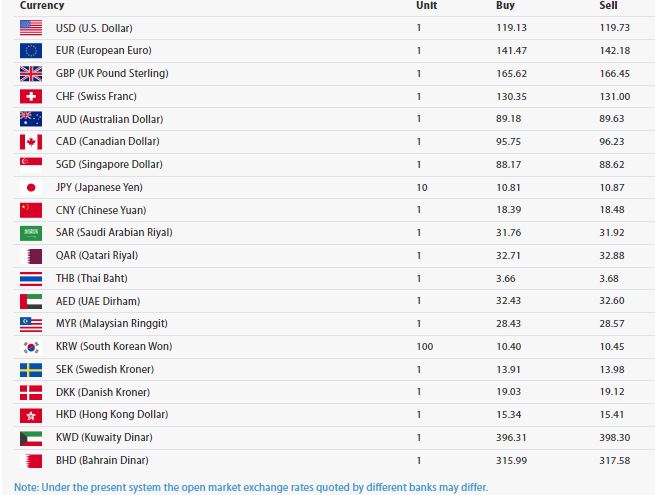Click the Kuwaiti flag icon
Screen dimensions: 655x495
click(x=31, y=438)
